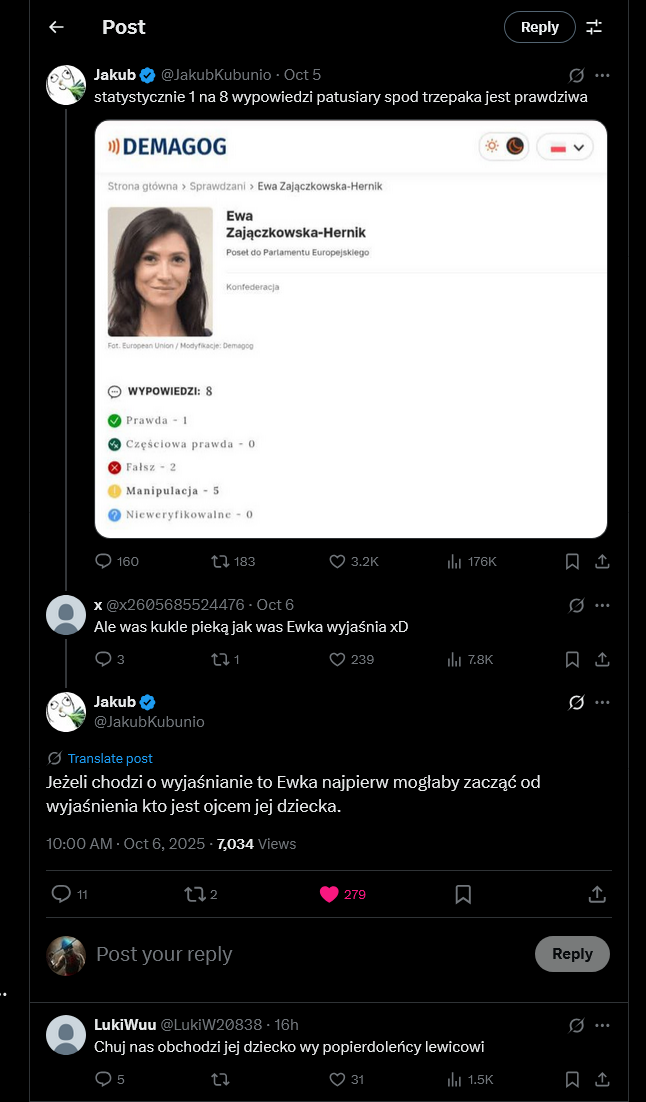This screenshot has height=1102, width=646.
Task: Bookmark Jakub's first post
Action: pyautogui.click(x=571, y=561)
